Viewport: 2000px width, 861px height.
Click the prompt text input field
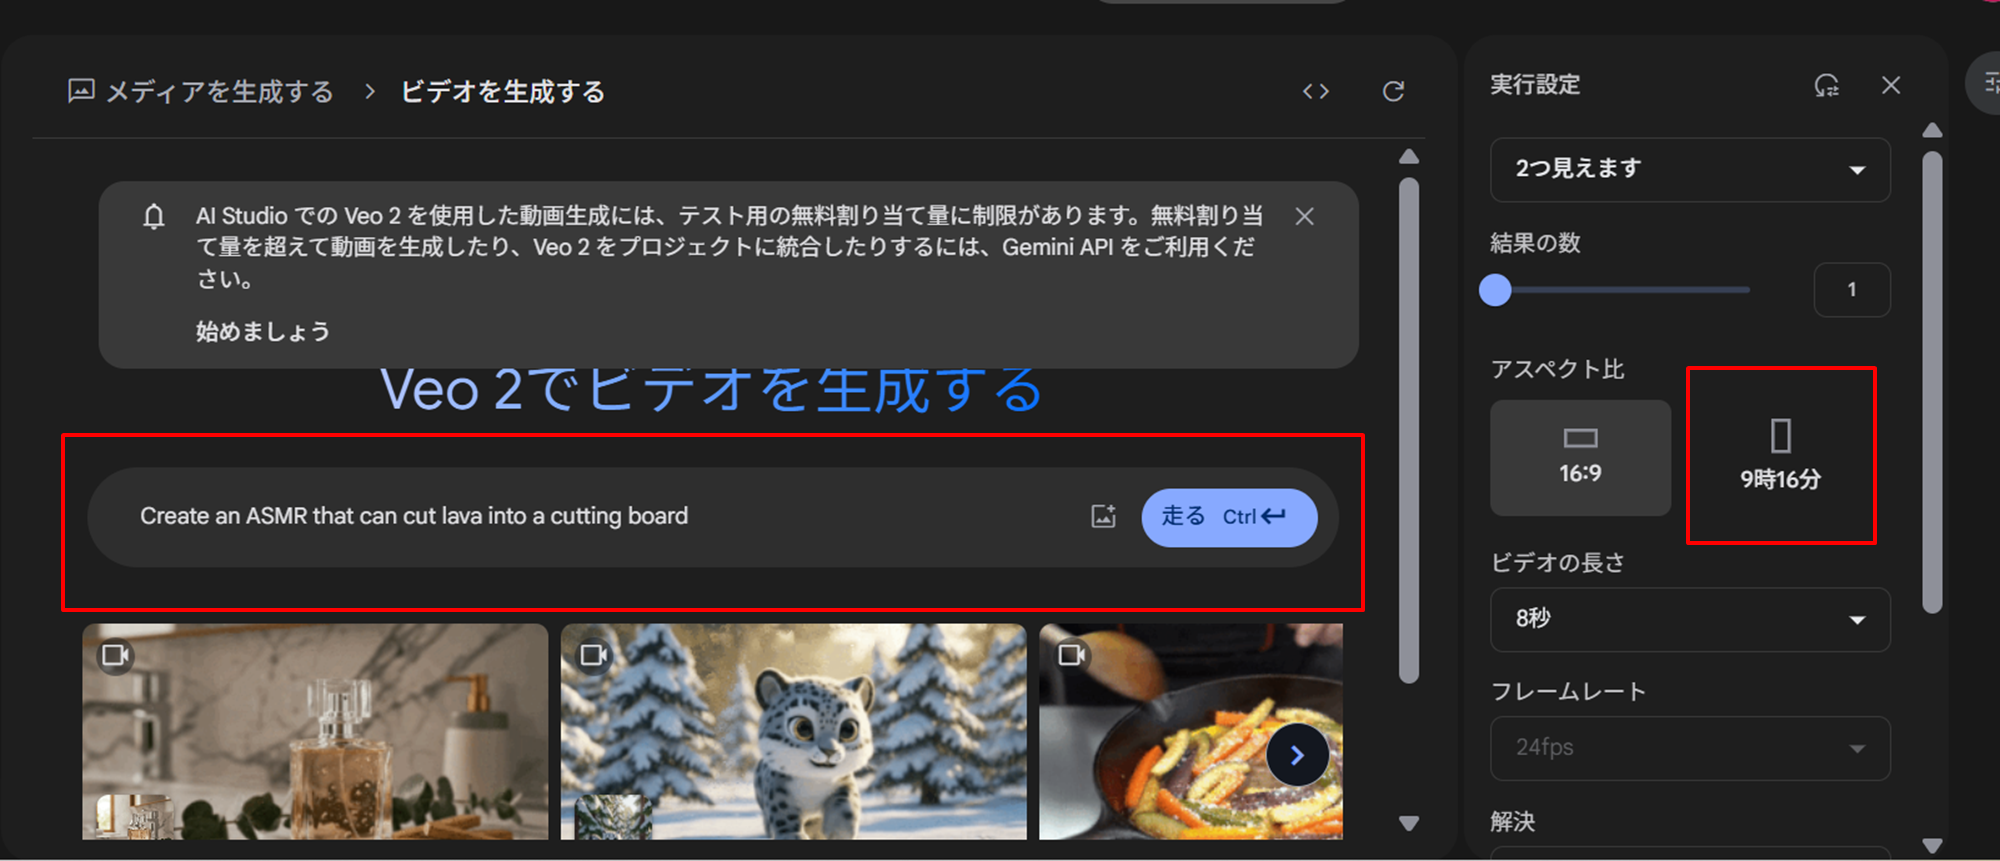coord(600,517)
